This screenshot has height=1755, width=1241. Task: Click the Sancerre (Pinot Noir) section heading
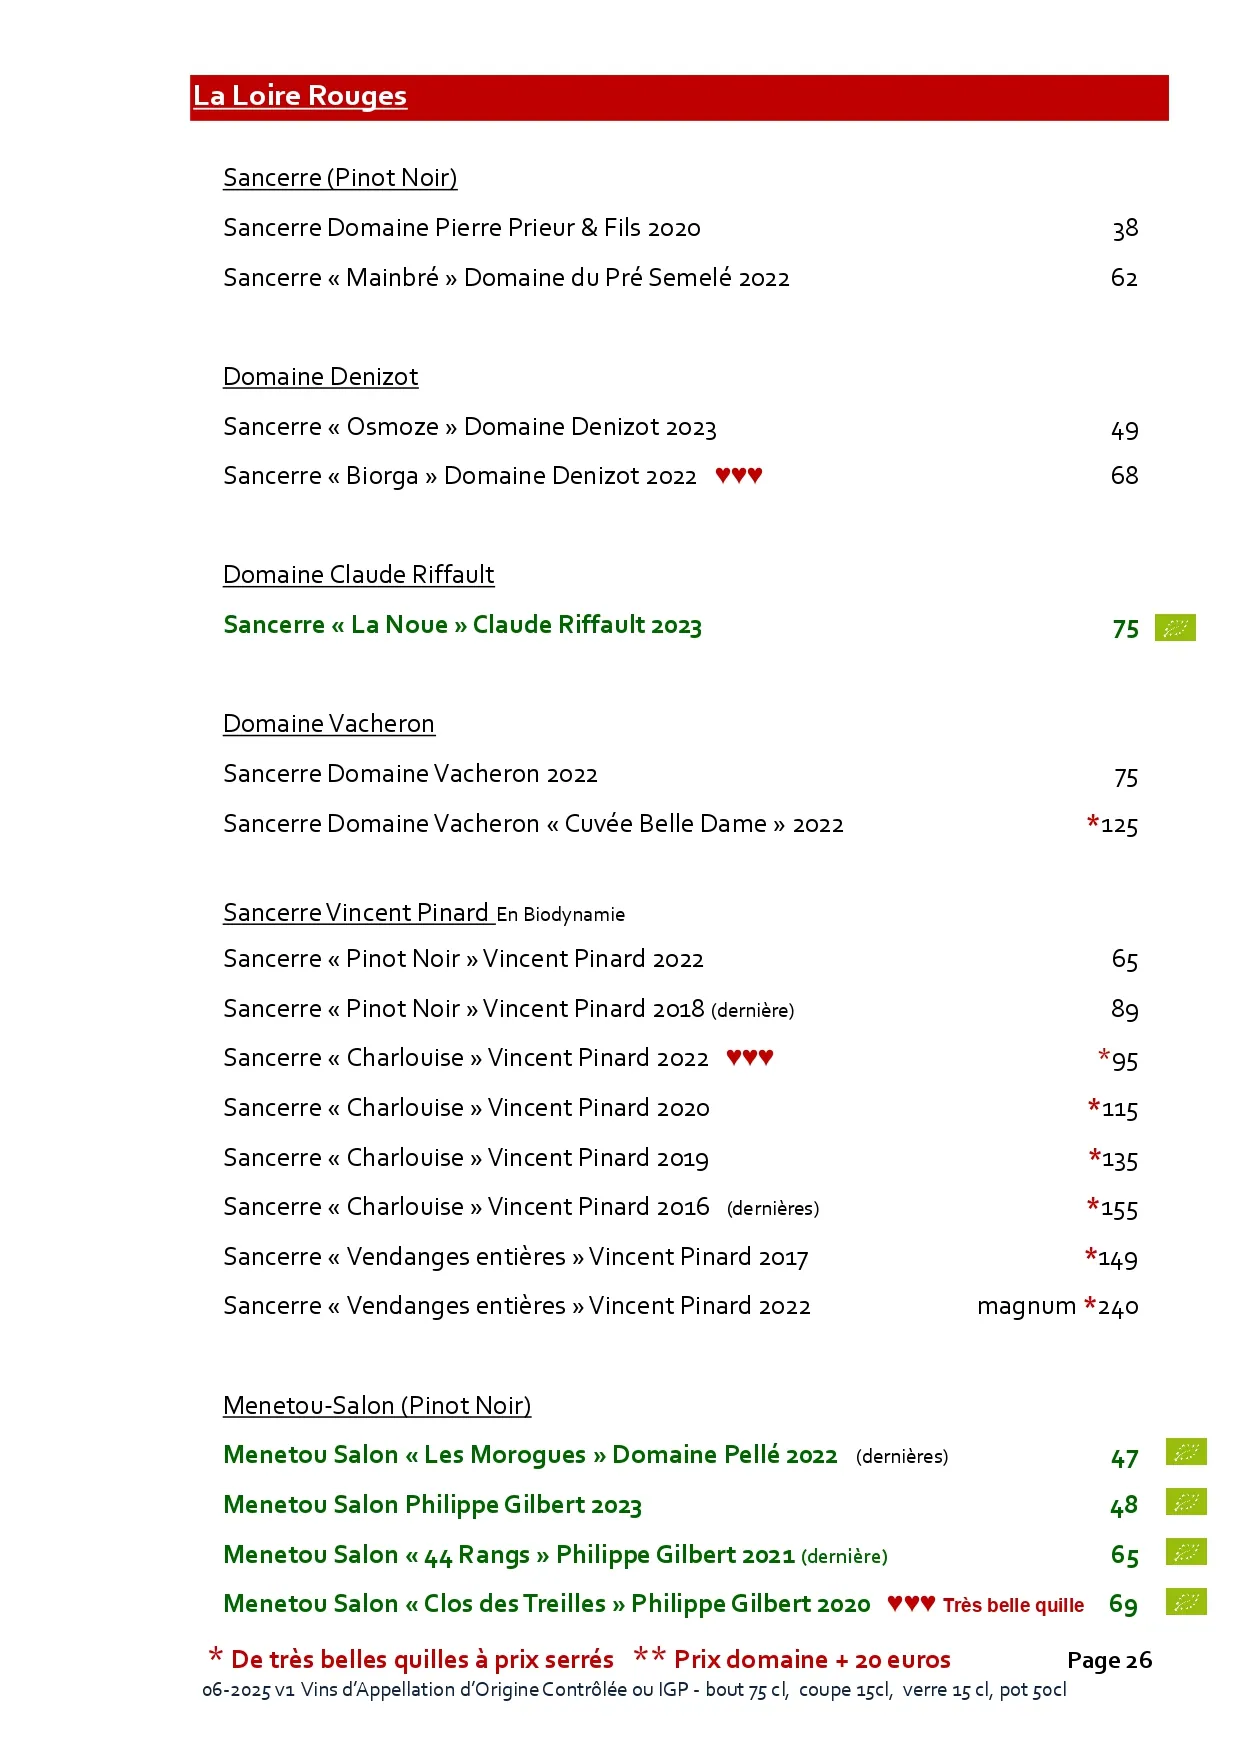[340, 178]
